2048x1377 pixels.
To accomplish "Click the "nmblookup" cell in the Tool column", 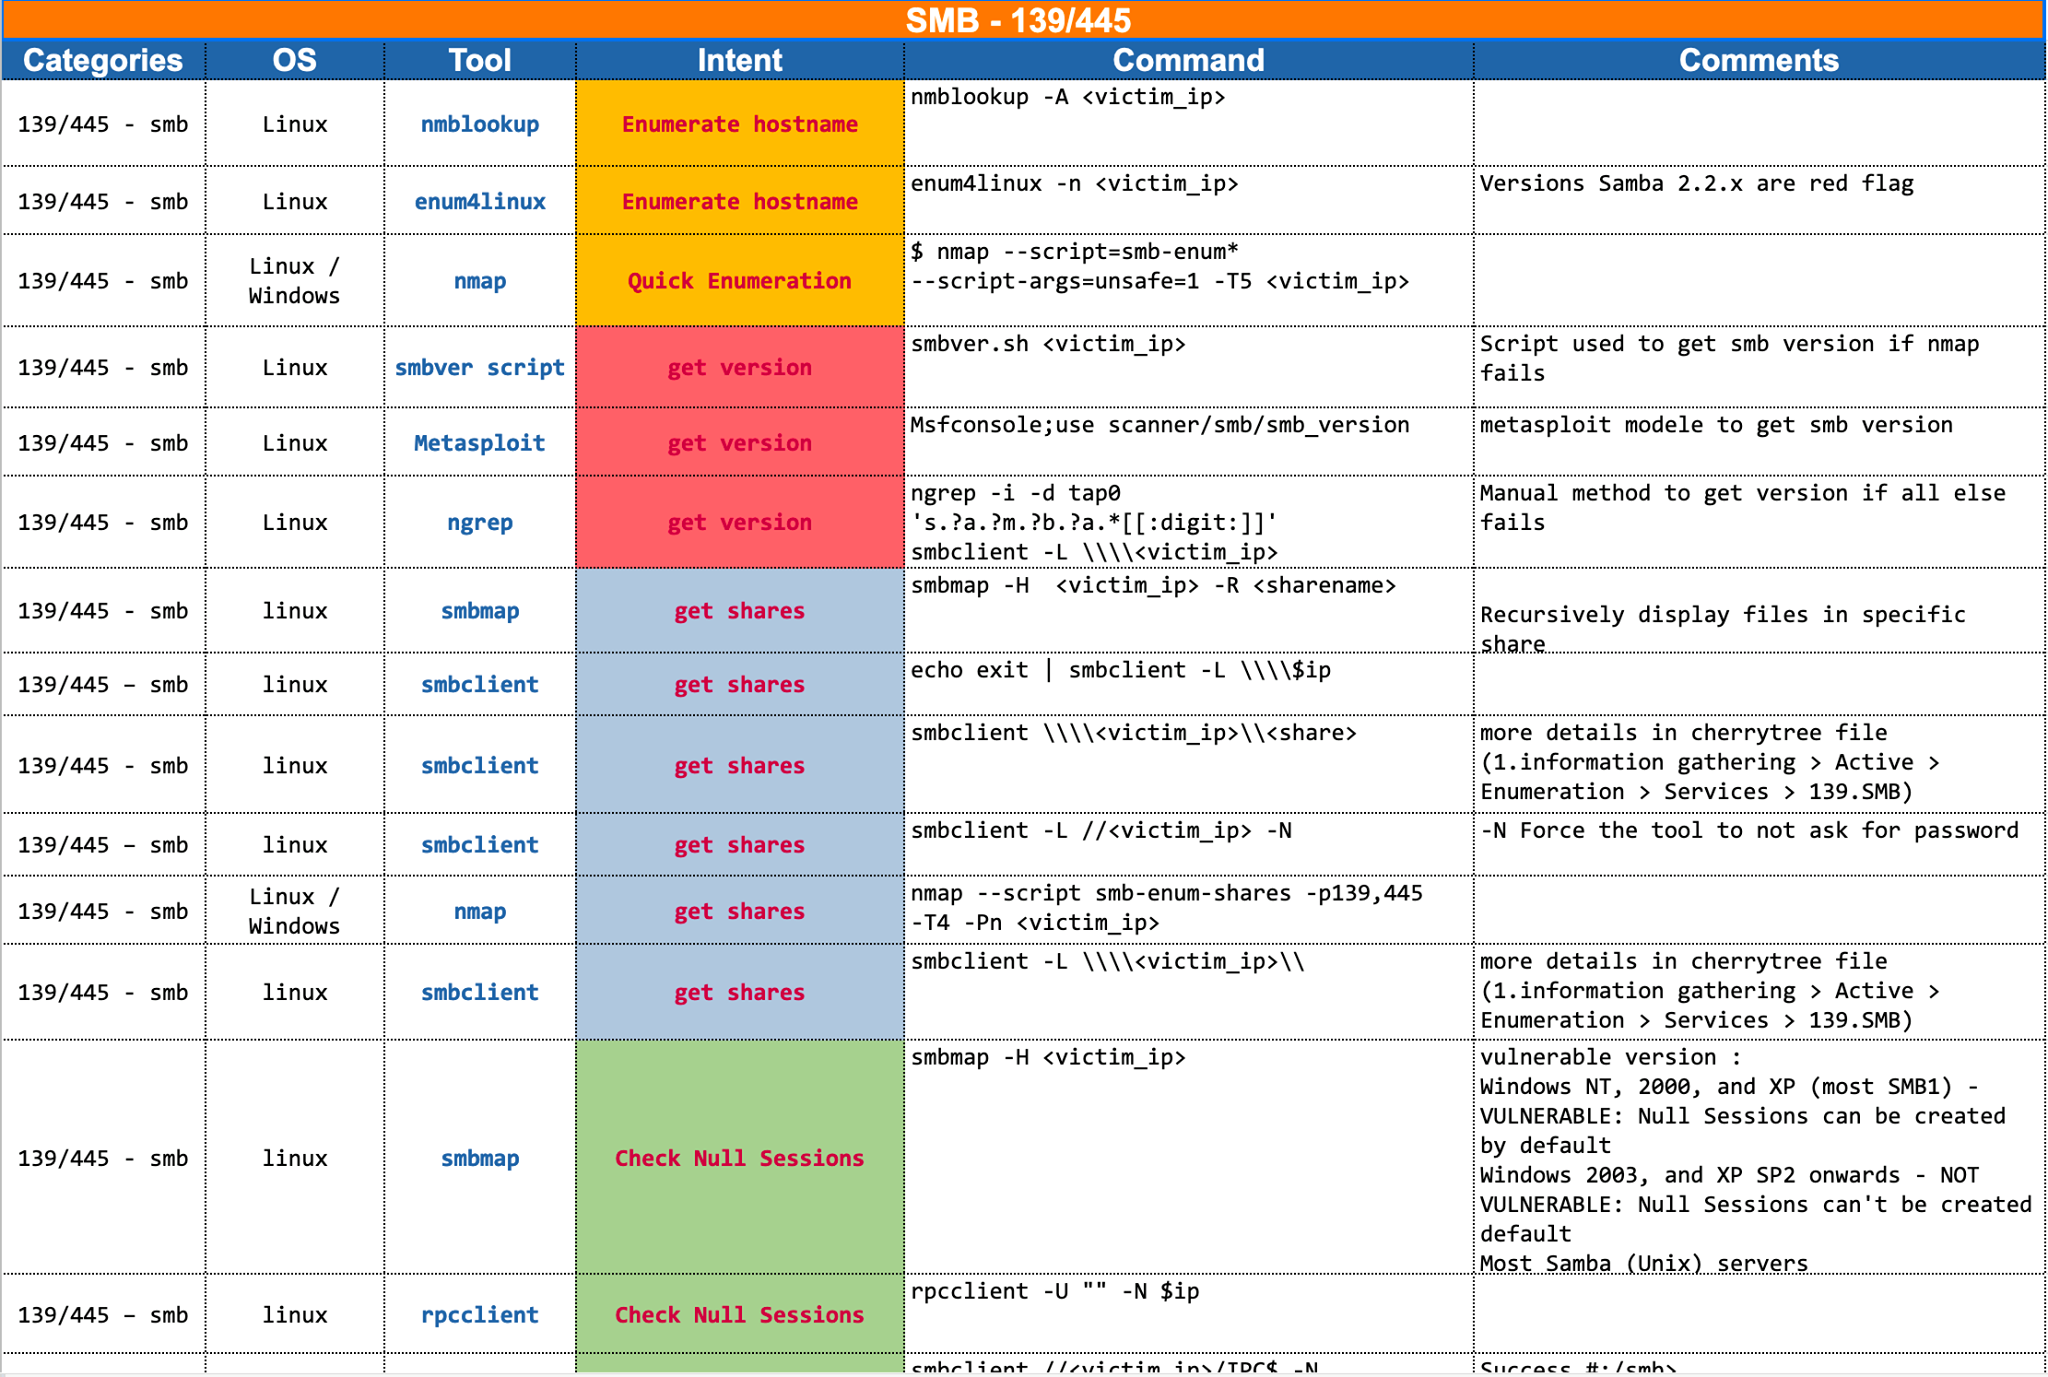I will pos(480,124).
